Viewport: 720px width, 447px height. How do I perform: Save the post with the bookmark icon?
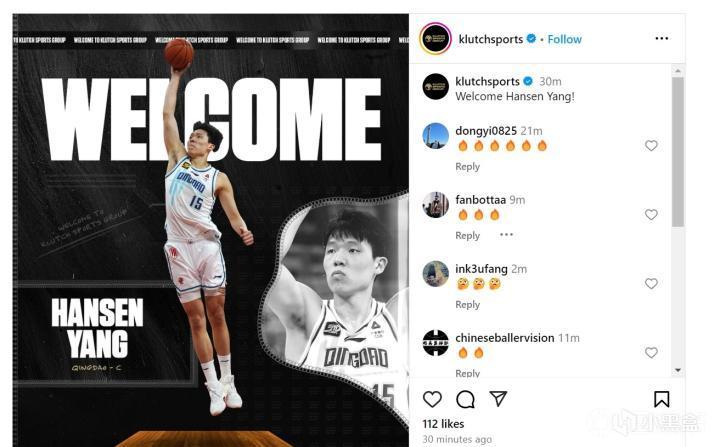(x=661, y=399)
